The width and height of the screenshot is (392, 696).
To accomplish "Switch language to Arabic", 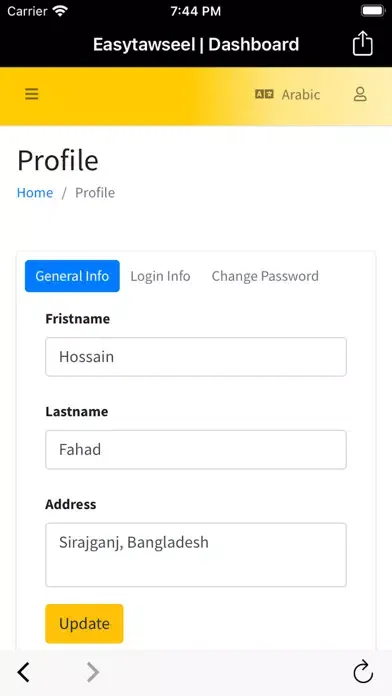I will [301, 95].
